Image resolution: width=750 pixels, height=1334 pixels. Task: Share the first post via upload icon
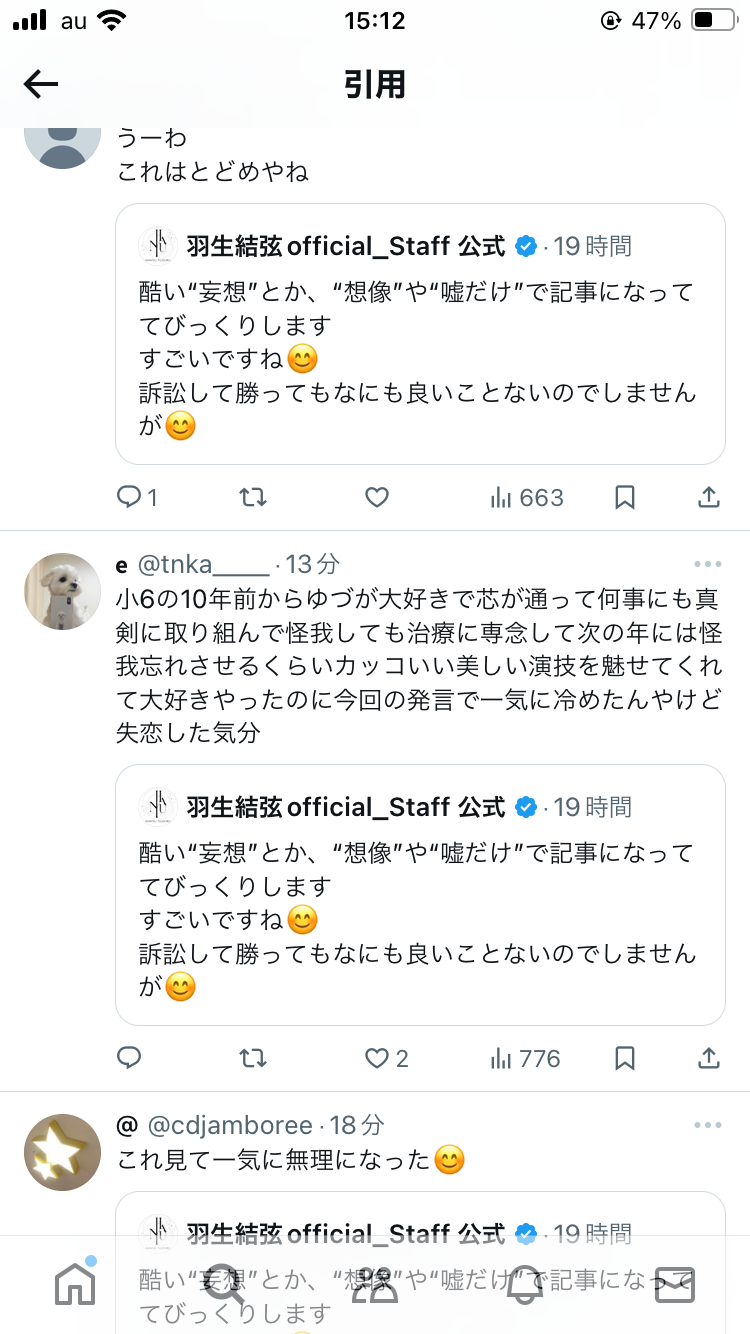point(708,497)
